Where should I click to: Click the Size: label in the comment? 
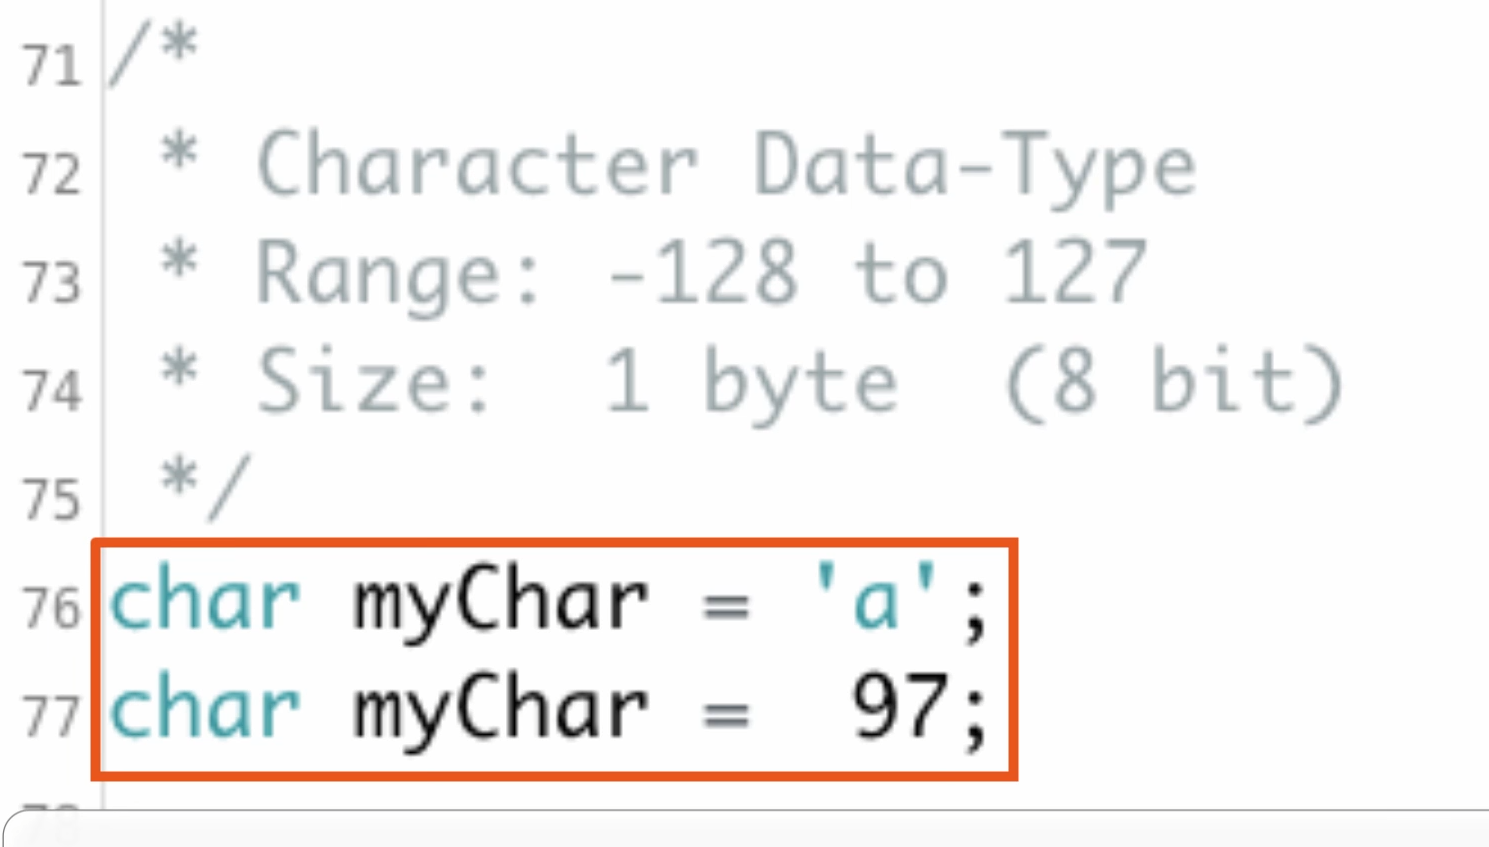pyautogui.click(x=375, y=381)
